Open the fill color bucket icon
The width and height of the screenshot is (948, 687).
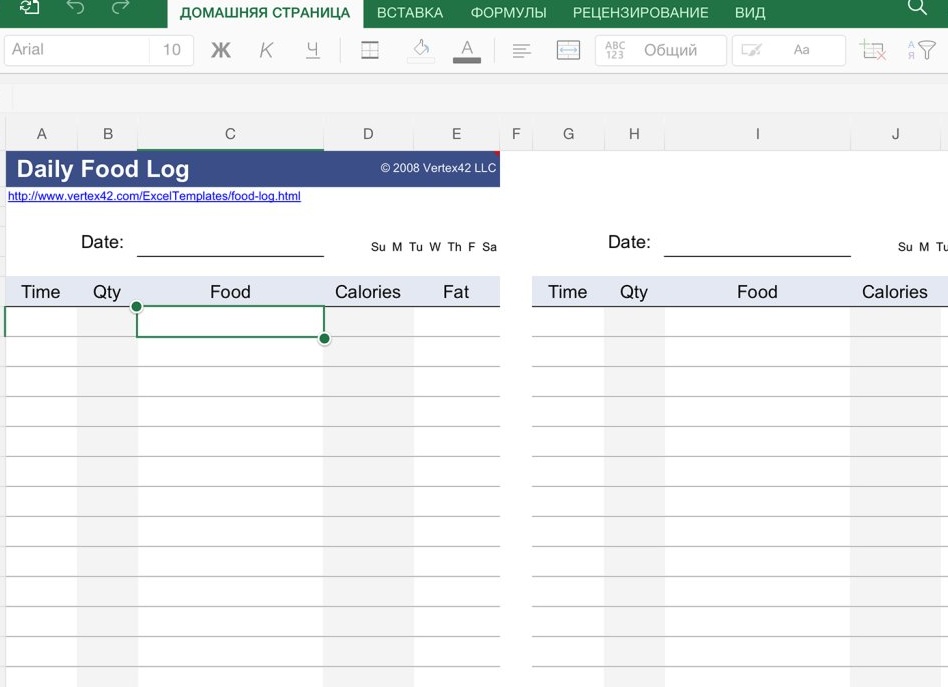419,50
